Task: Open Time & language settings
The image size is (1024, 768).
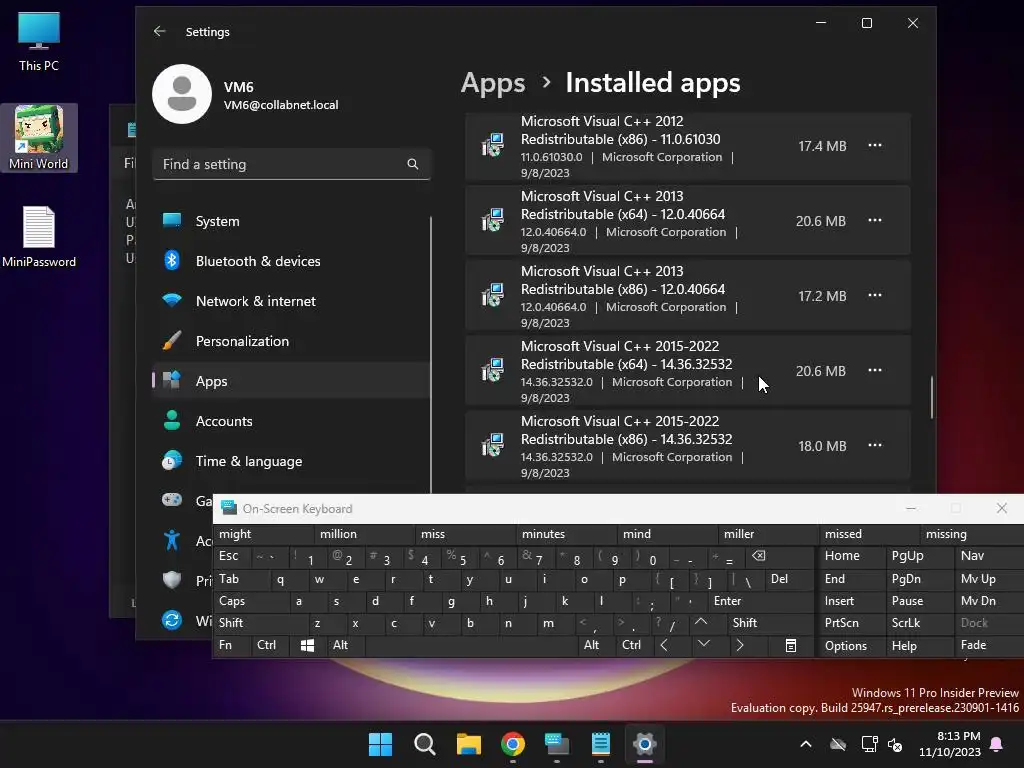Action: [291, 461]
